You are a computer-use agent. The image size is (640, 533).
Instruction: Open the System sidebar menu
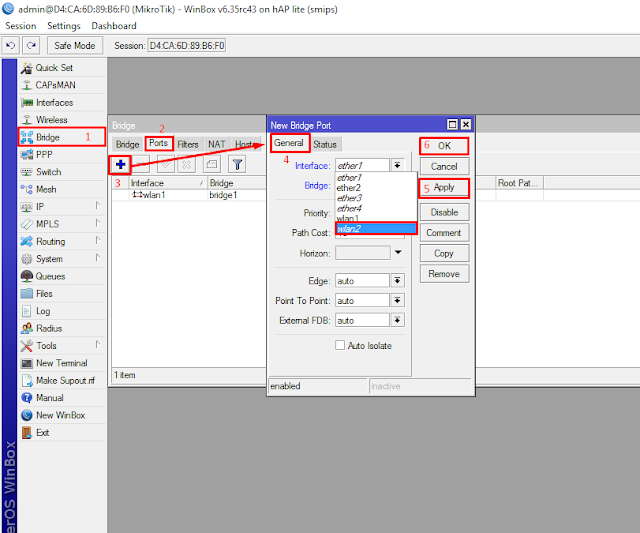pos(62,259)
